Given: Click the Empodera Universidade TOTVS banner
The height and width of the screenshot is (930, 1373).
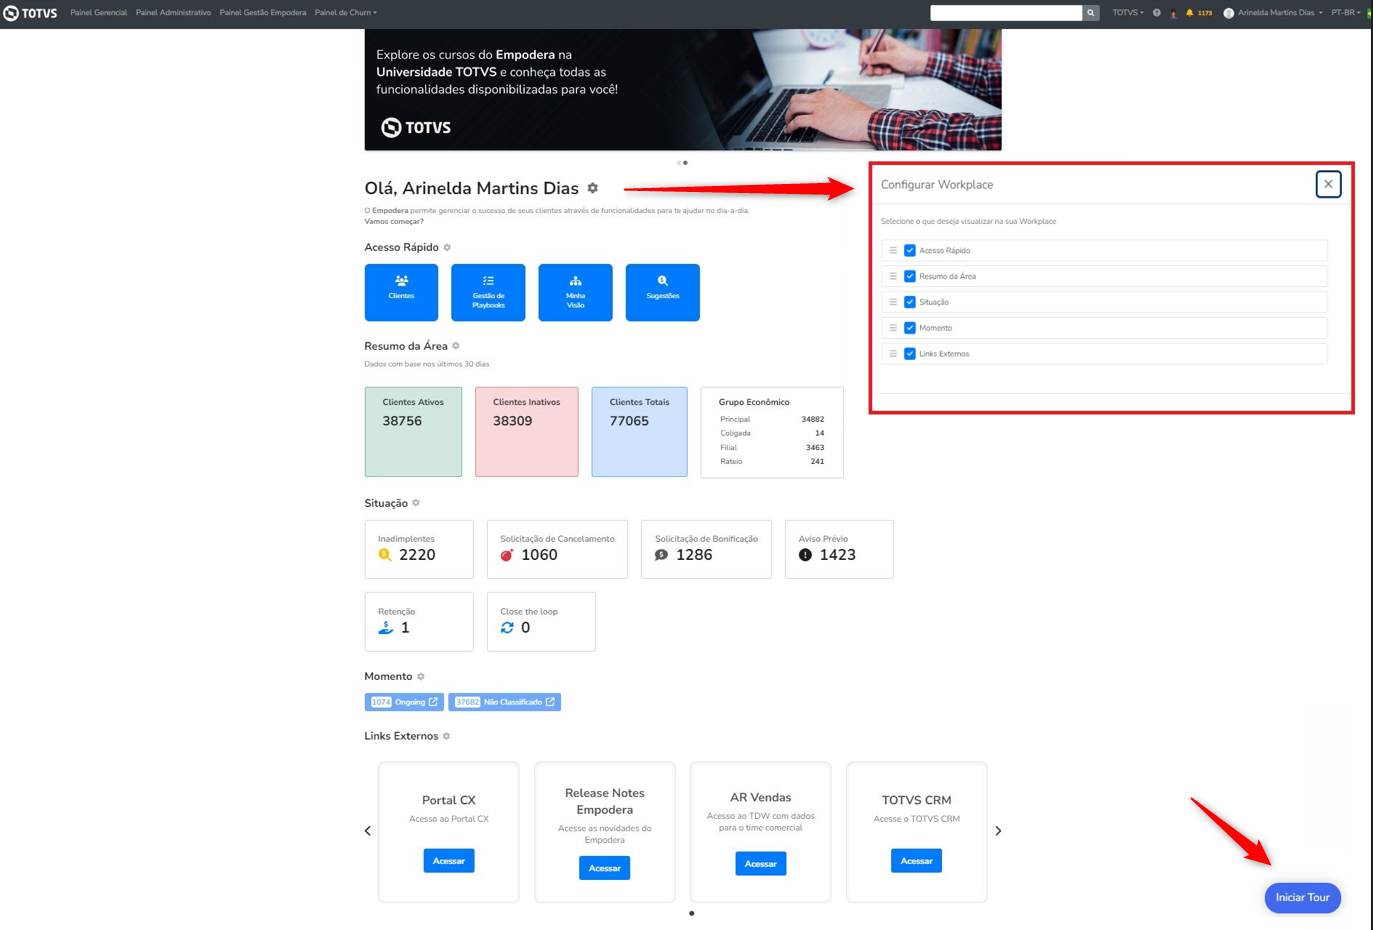Looking at the screenshot, I should coord(683,90).
